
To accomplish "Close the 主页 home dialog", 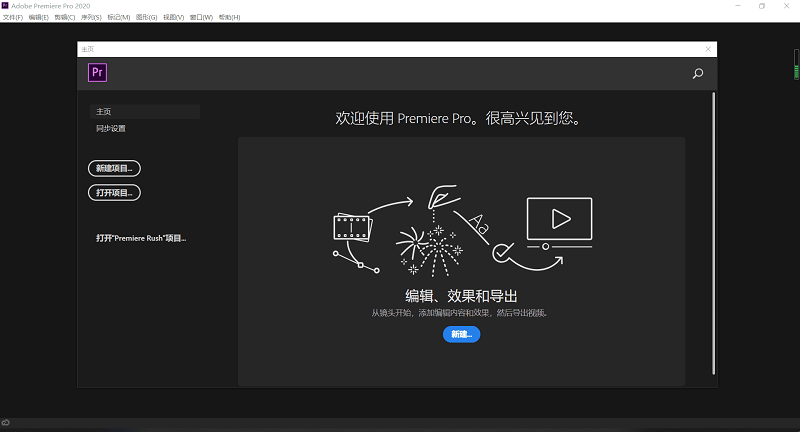I will pyautogui.click(x=708, y=49).
